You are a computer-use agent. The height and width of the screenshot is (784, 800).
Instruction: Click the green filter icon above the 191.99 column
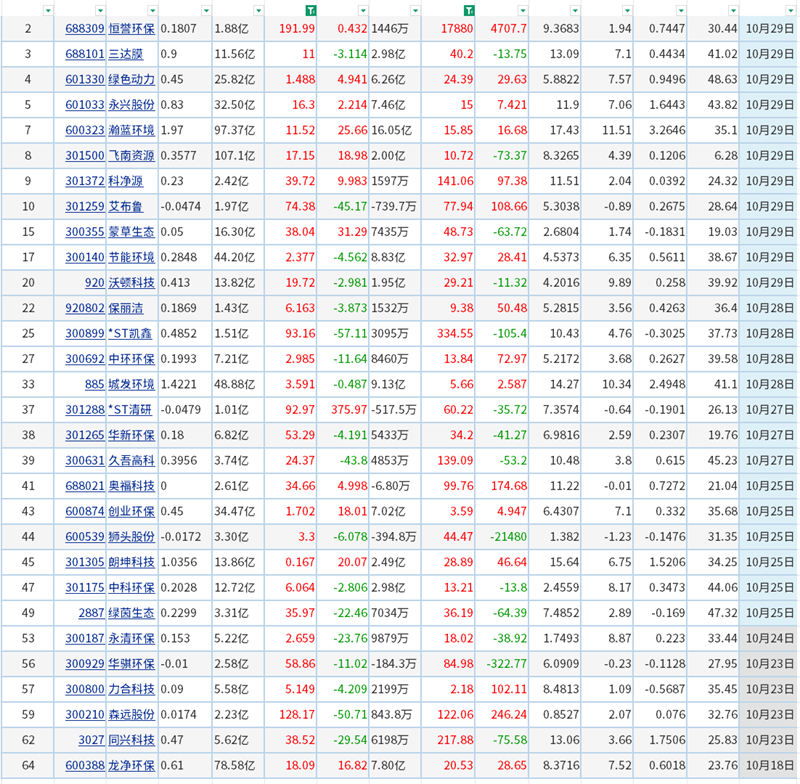tap(311, 10)
